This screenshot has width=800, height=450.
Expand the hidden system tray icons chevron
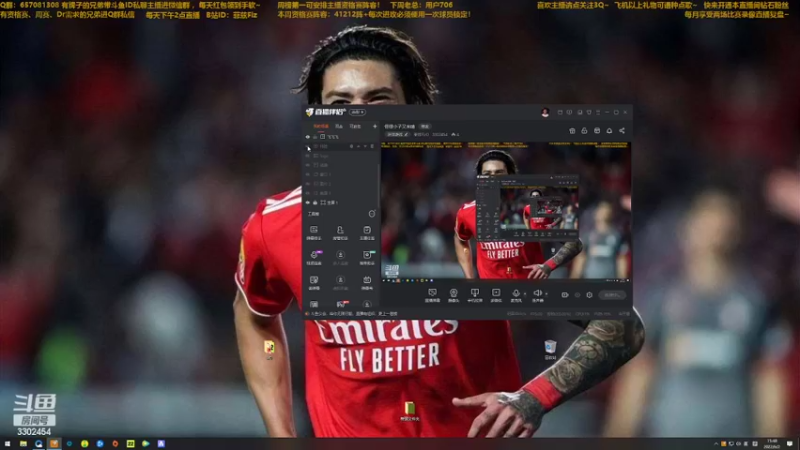coord(716,444)
